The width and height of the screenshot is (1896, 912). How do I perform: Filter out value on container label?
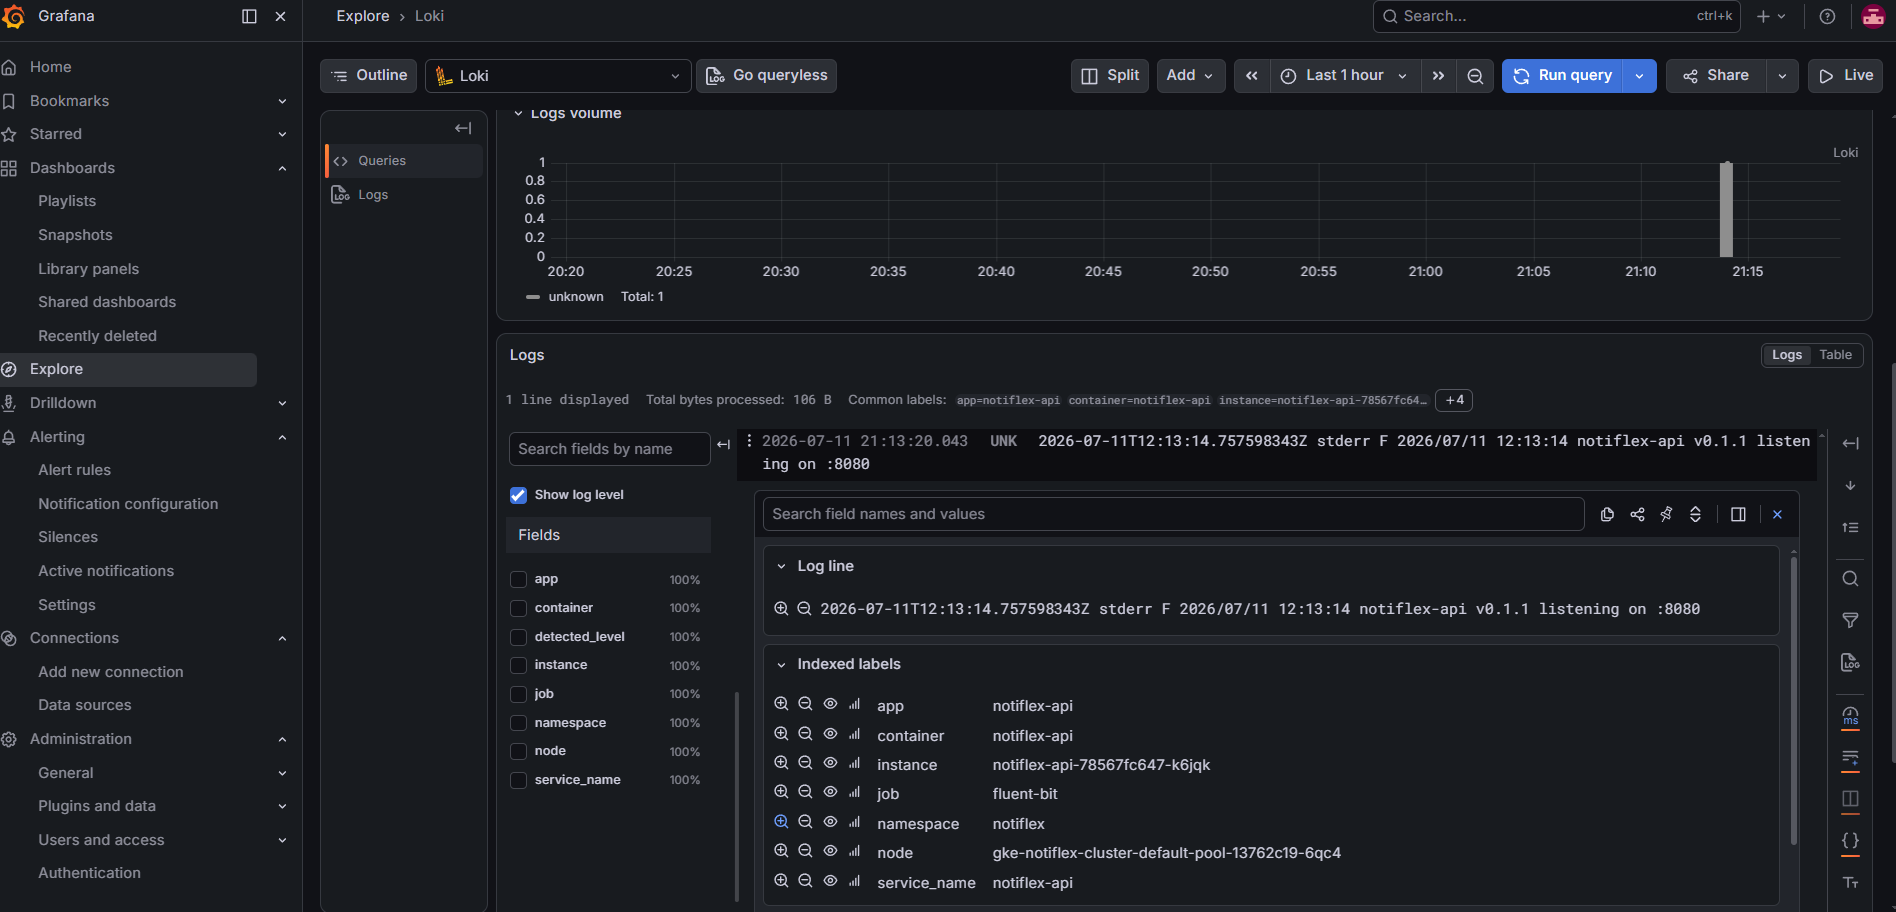pos(805,734)
